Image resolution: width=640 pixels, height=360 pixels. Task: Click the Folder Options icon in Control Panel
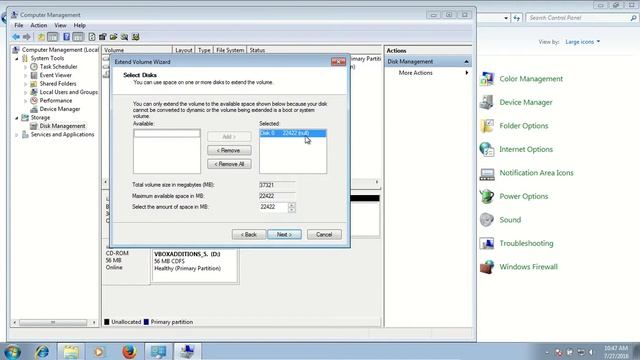pos(487,126)
